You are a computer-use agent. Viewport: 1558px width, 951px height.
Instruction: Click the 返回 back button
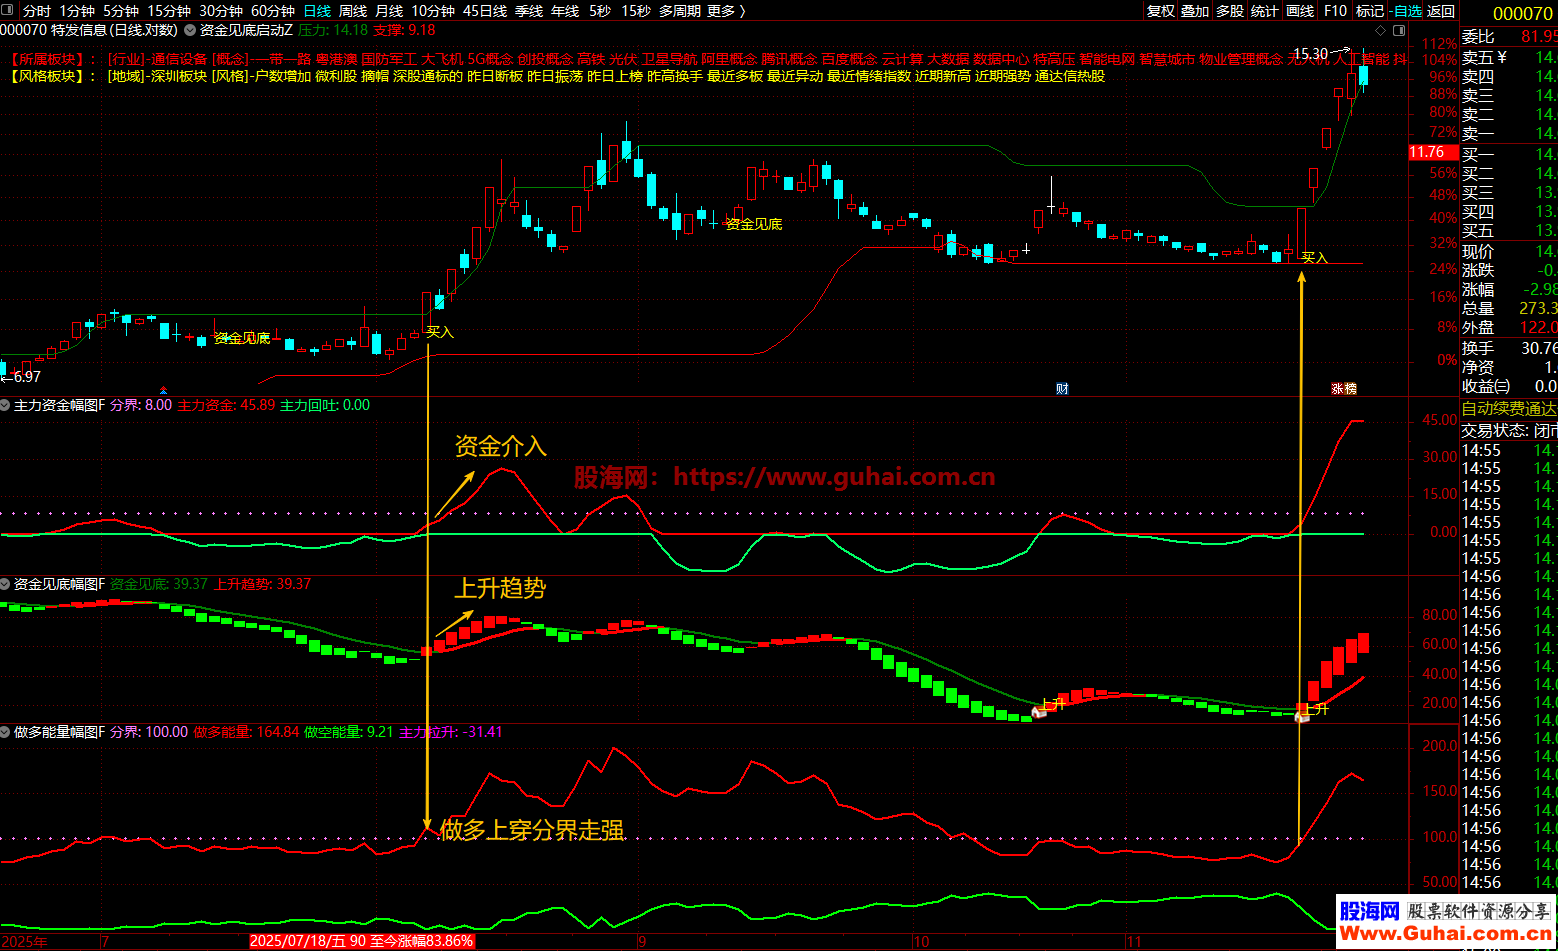coord(1441,11)
